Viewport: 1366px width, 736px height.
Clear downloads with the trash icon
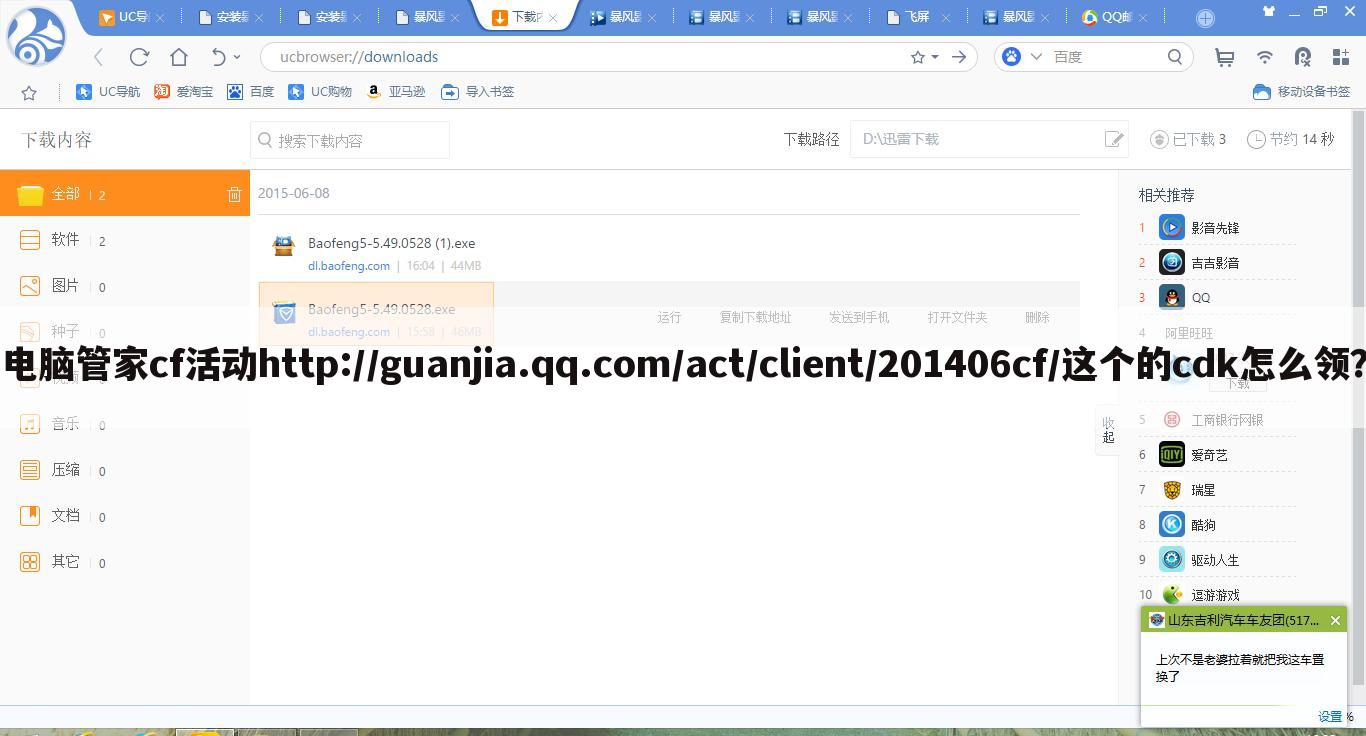tap(234, 194)
